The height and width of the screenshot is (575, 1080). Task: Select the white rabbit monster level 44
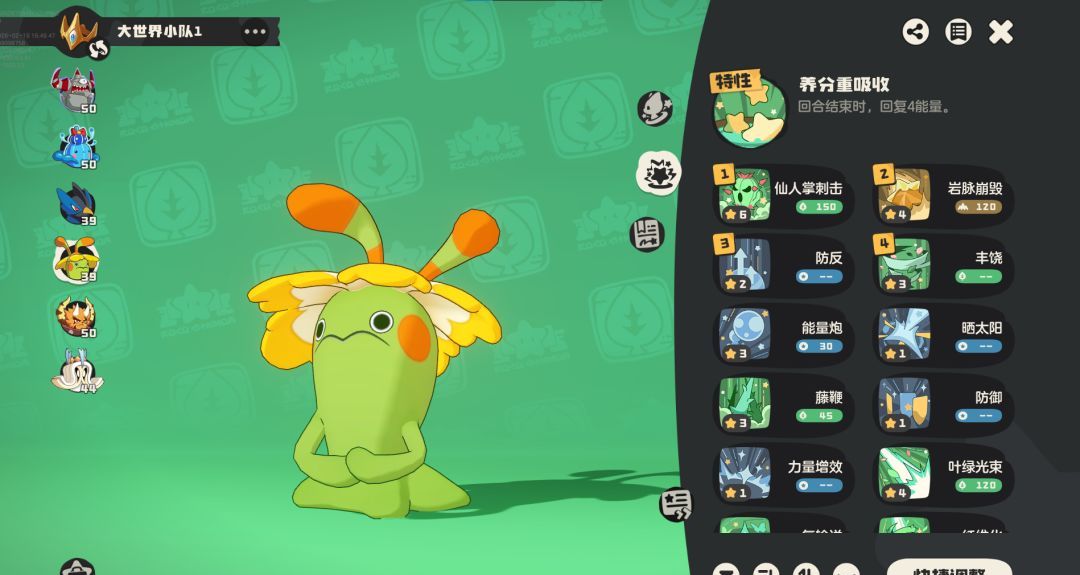pos(74,370)
